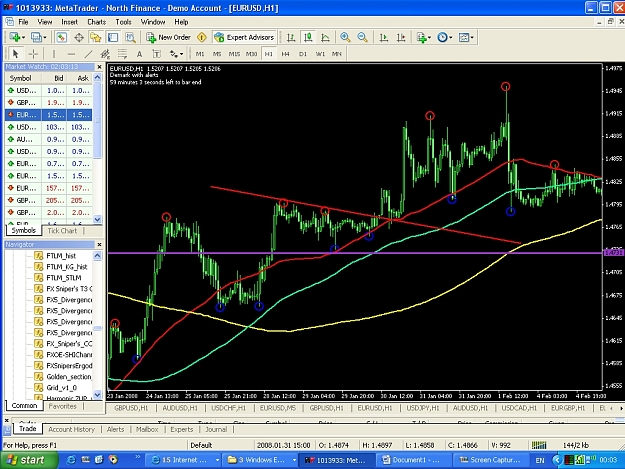This screenshot has width=625, height=469.
Task: Switch chart to candlesticks icon
Action: click(x=308, y=37)
